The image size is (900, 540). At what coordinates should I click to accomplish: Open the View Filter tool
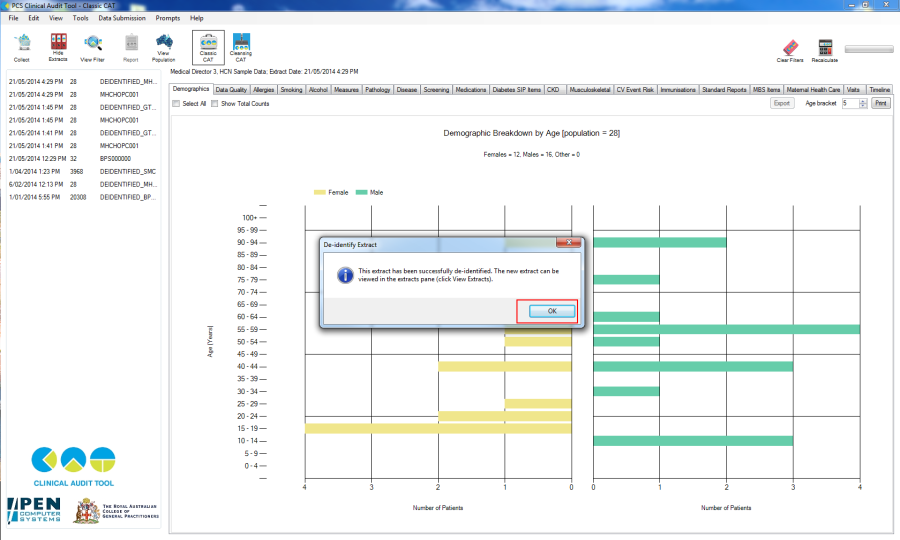92,47
